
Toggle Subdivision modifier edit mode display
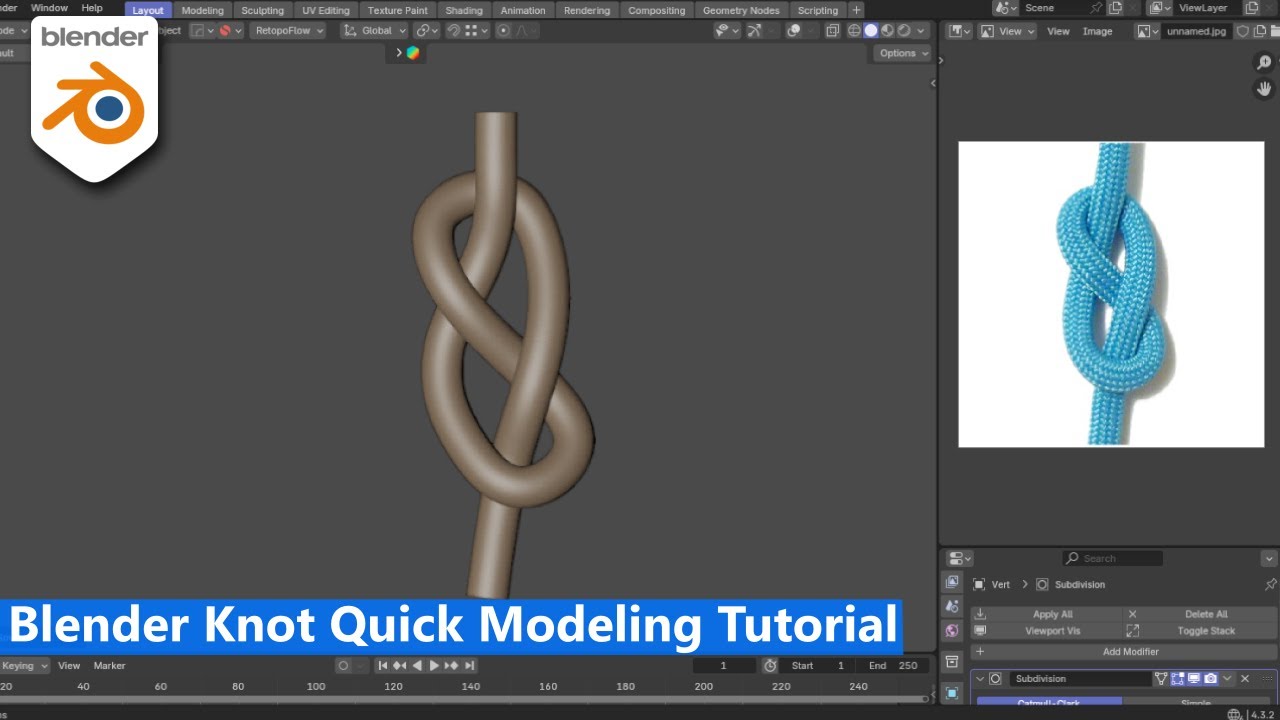pos(1177,679)
